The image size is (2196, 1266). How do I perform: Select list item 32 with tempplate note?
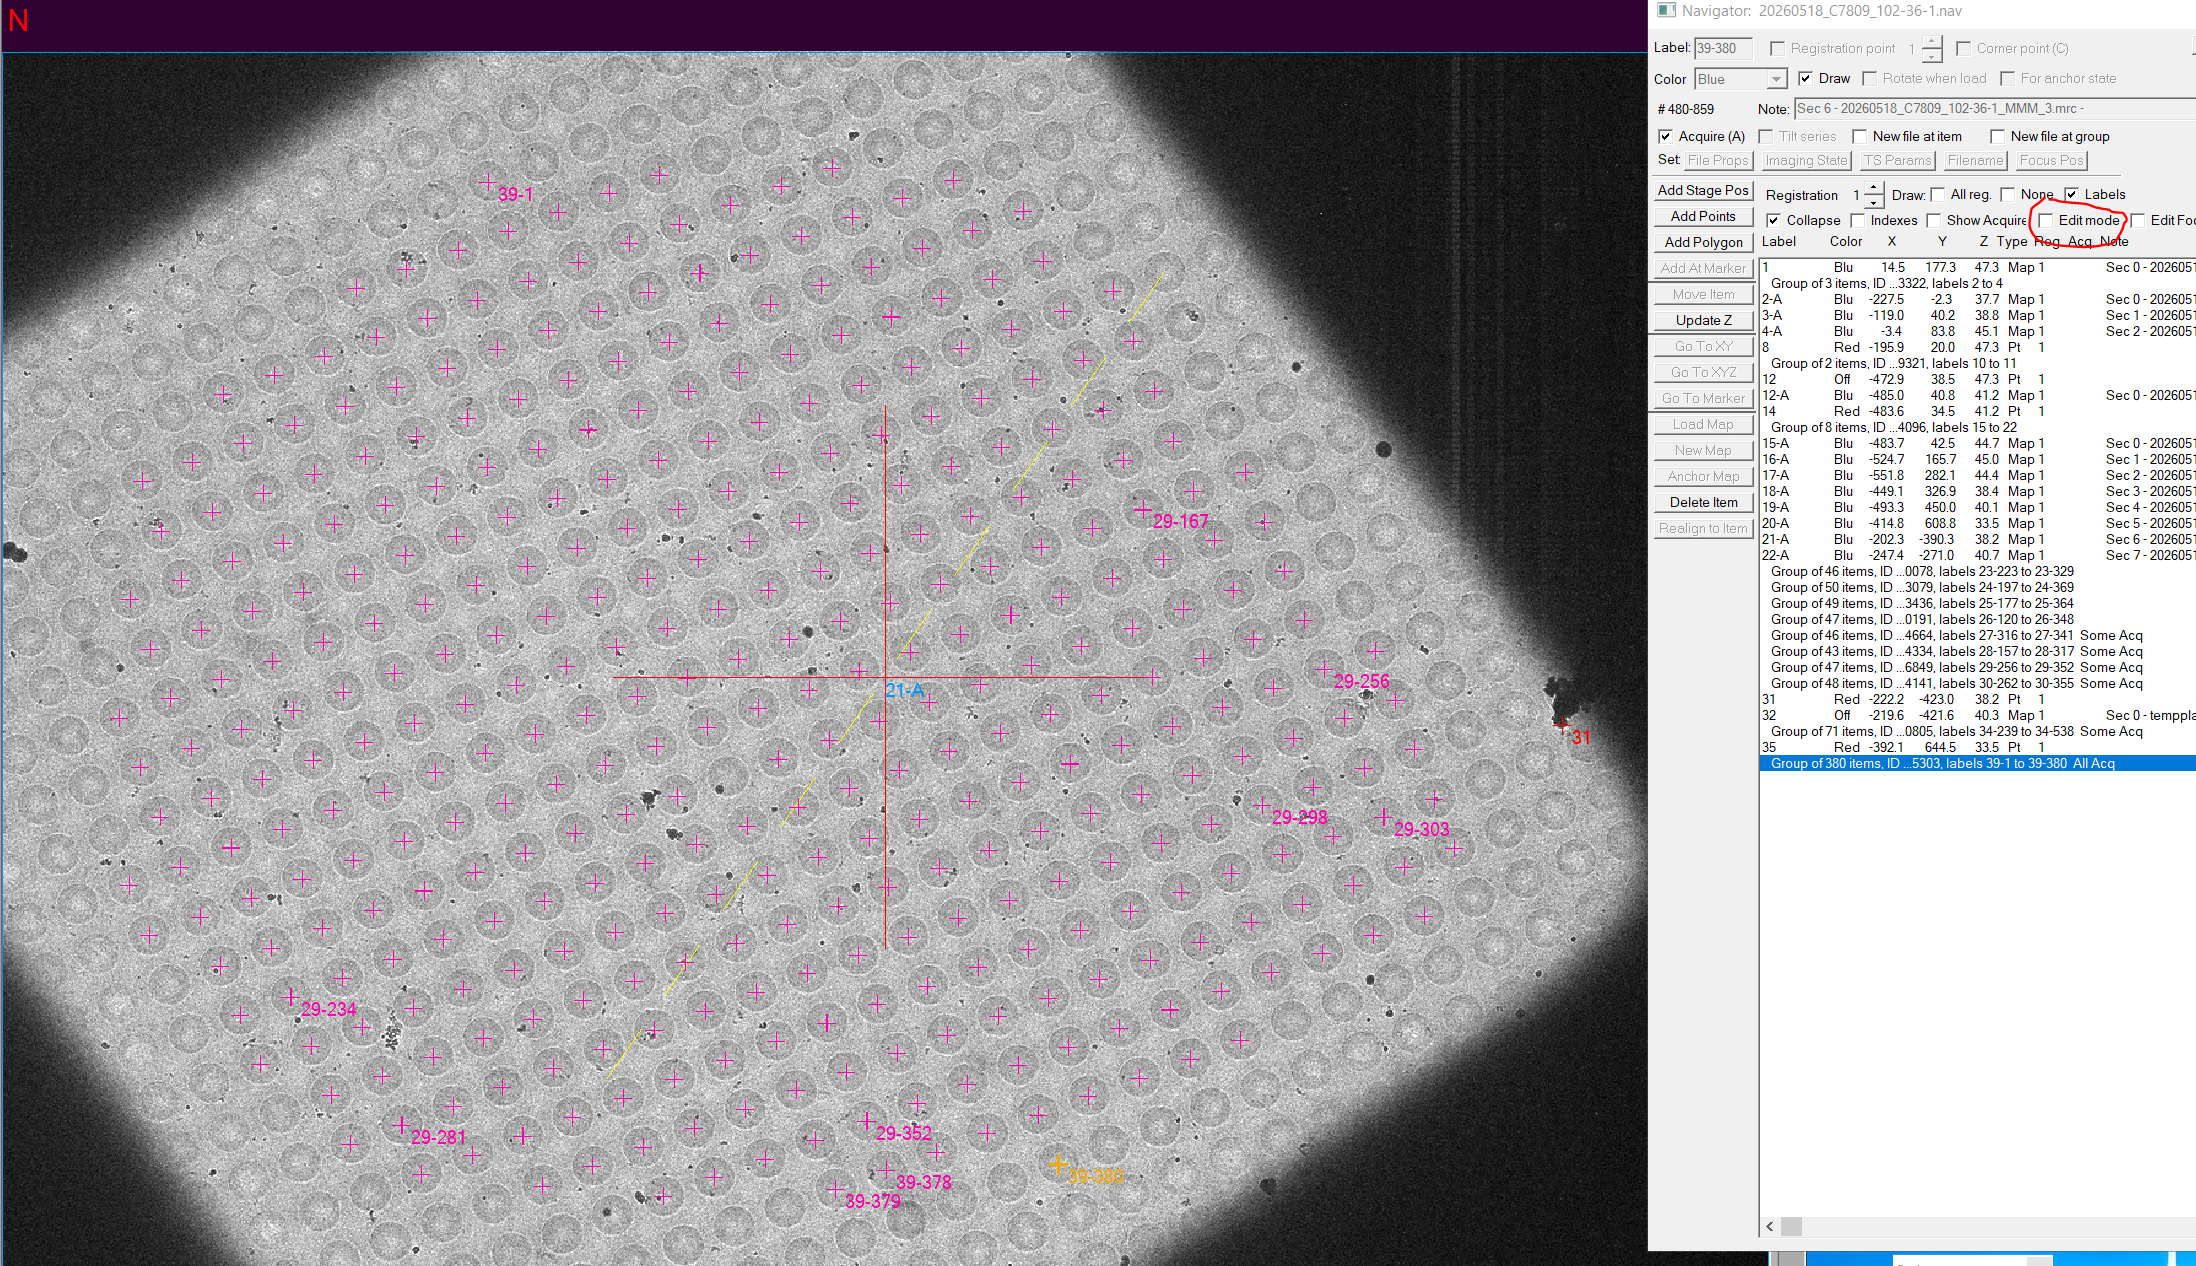coord(1977,716)
